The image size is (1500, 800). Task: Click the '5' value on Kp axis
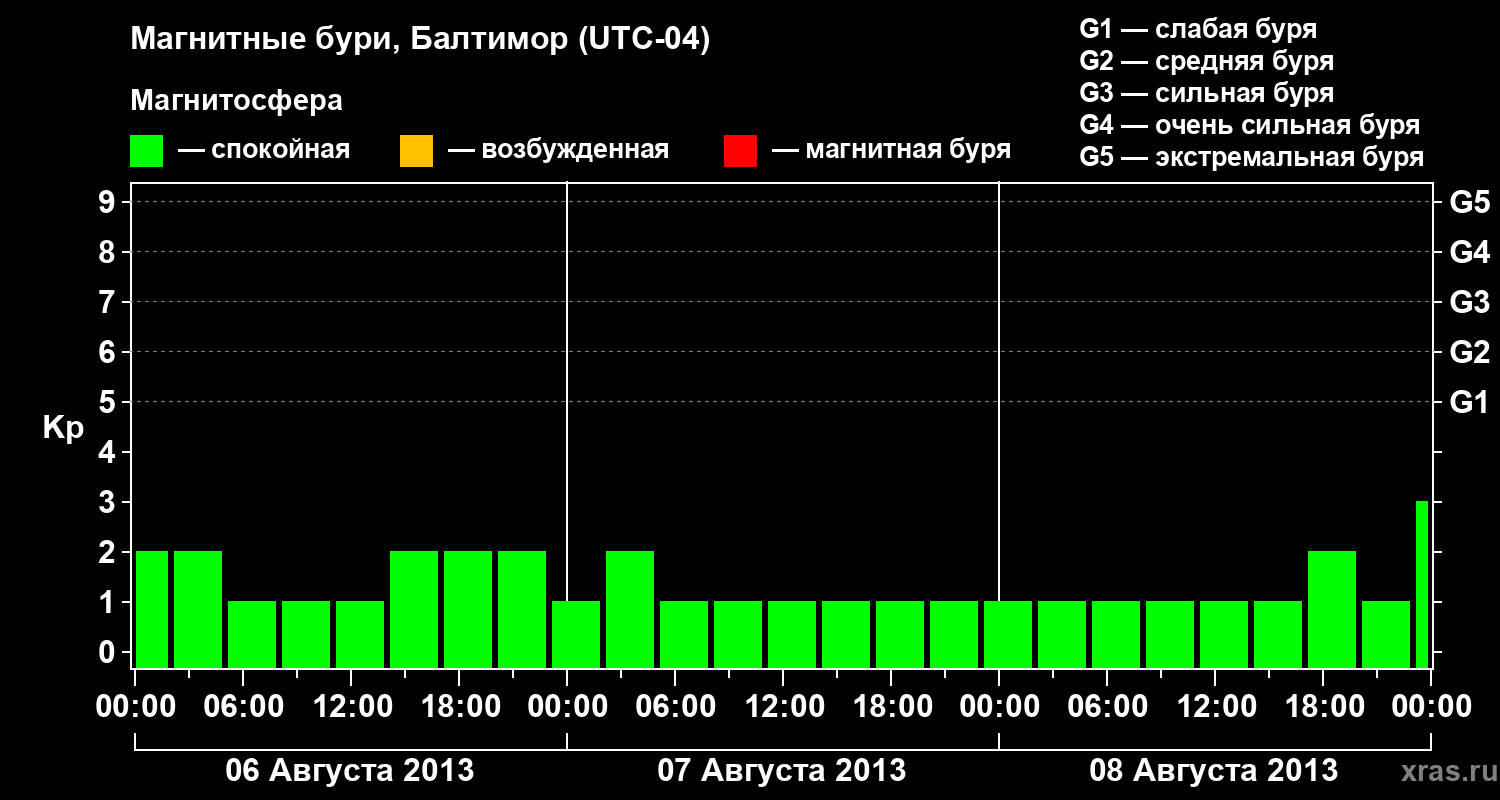(x=109, y=402)
